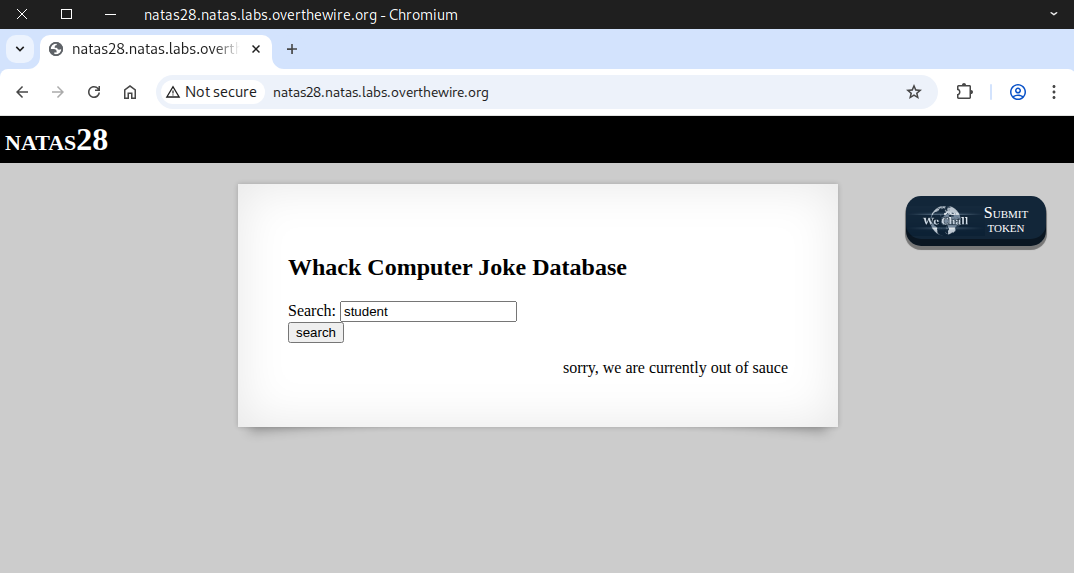The width and height of the screenshot is (1074, 573).
Task: View site info via Not secure chip
Action: point(212,92)
